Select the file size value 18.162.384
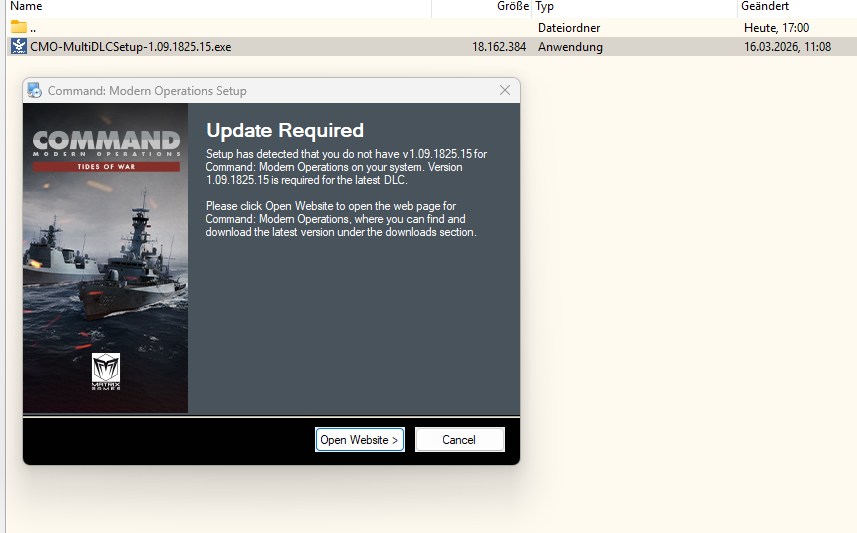857x533 pixels. tap(499, 47)
